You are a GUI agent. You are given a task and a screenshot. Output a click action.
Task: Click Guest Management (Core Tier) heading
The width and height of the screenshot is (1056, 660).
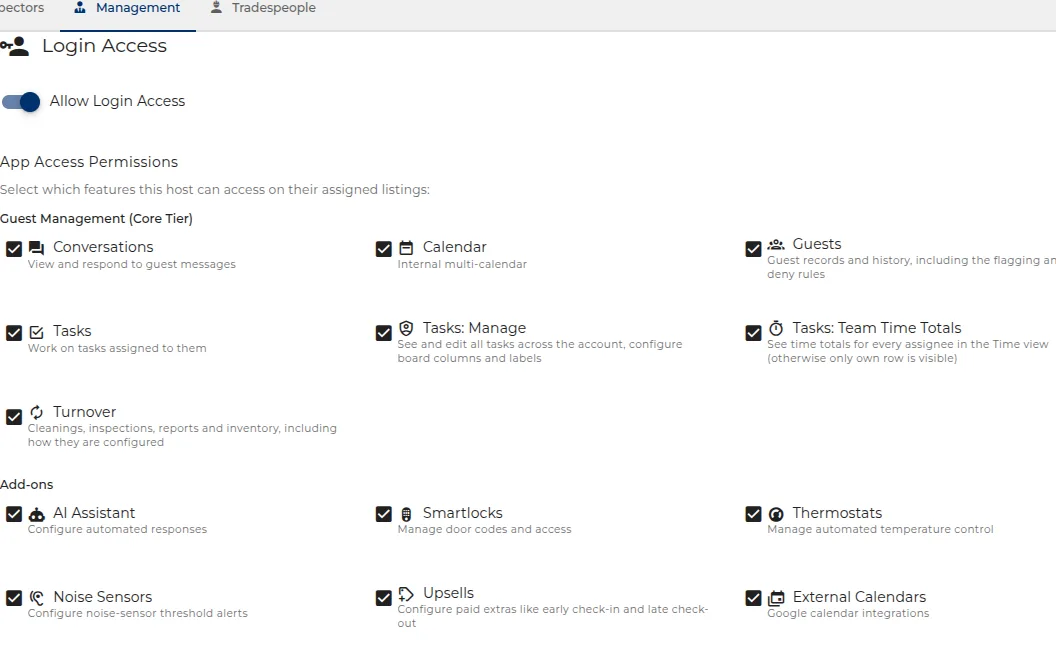(96, 218)
